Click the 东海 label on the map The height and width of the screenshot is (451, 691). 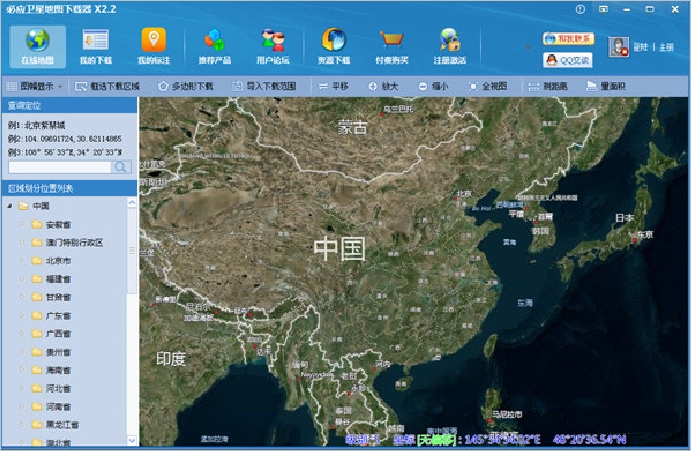[x=525, y=303]
